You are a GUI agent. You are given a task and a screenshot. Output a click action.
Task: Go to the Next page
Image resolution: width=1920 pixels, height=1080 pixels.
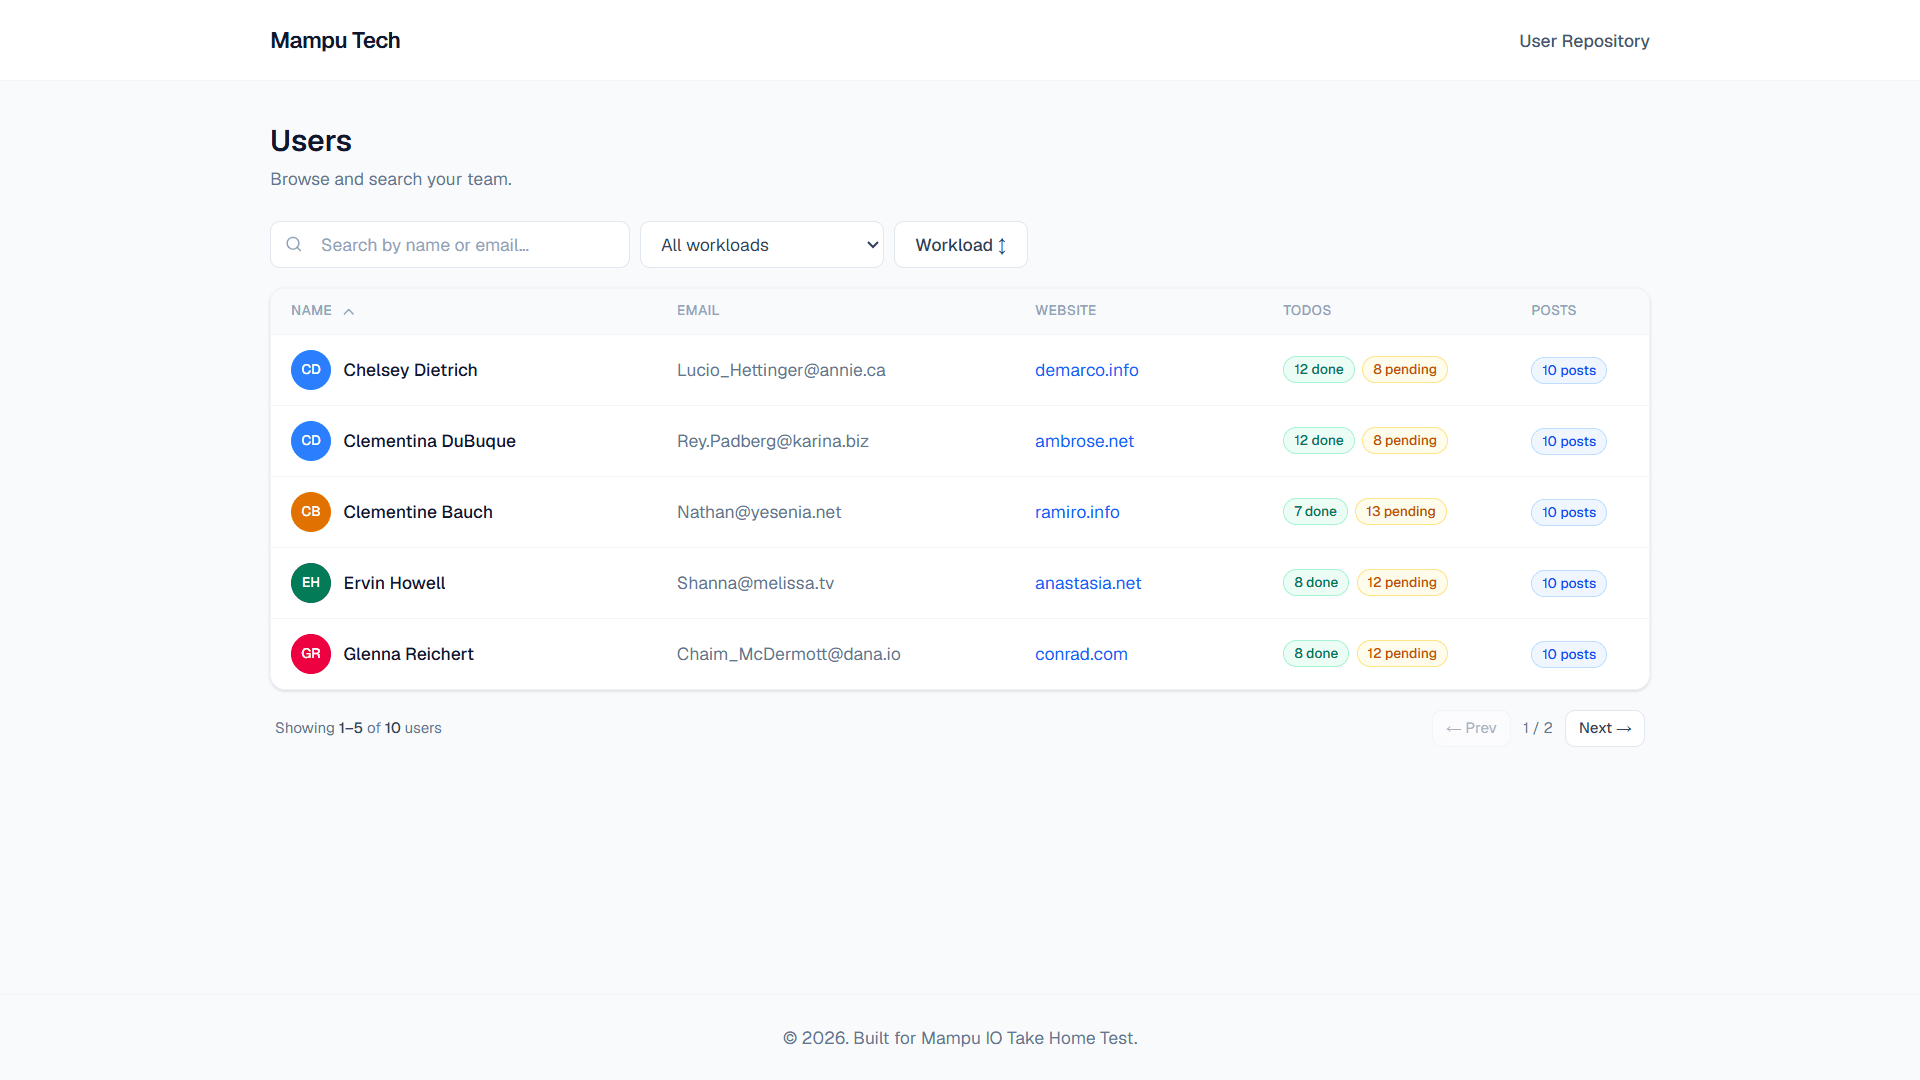tap(1604, 728)
